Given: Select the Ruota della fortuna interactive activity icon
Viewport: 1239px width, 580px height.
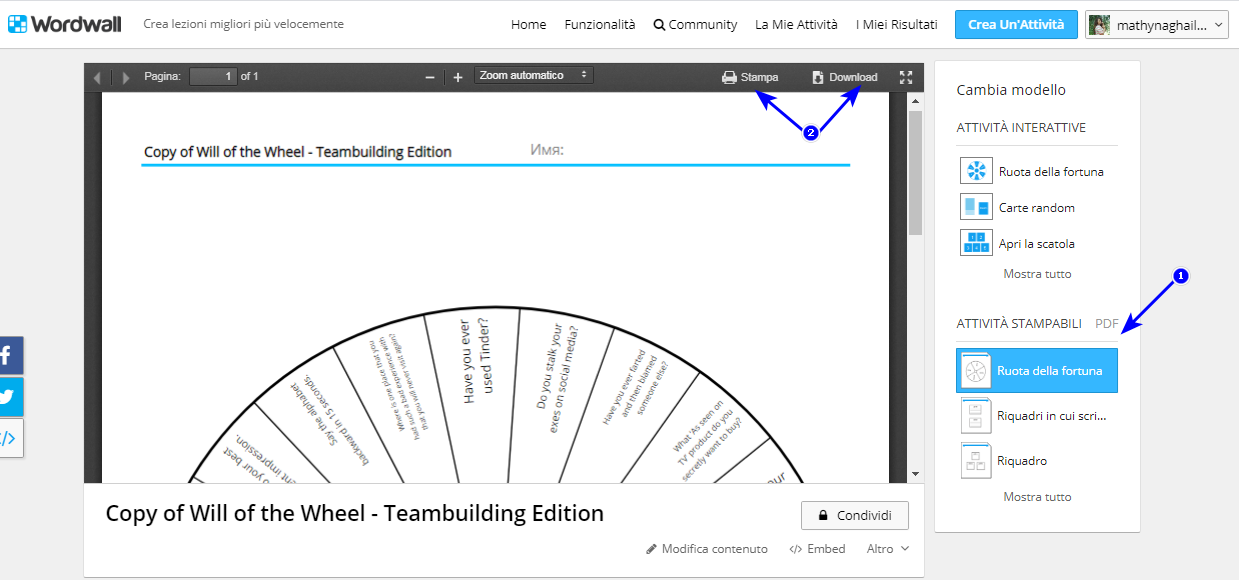Looking at the screenshot, I should click(975, 170).
